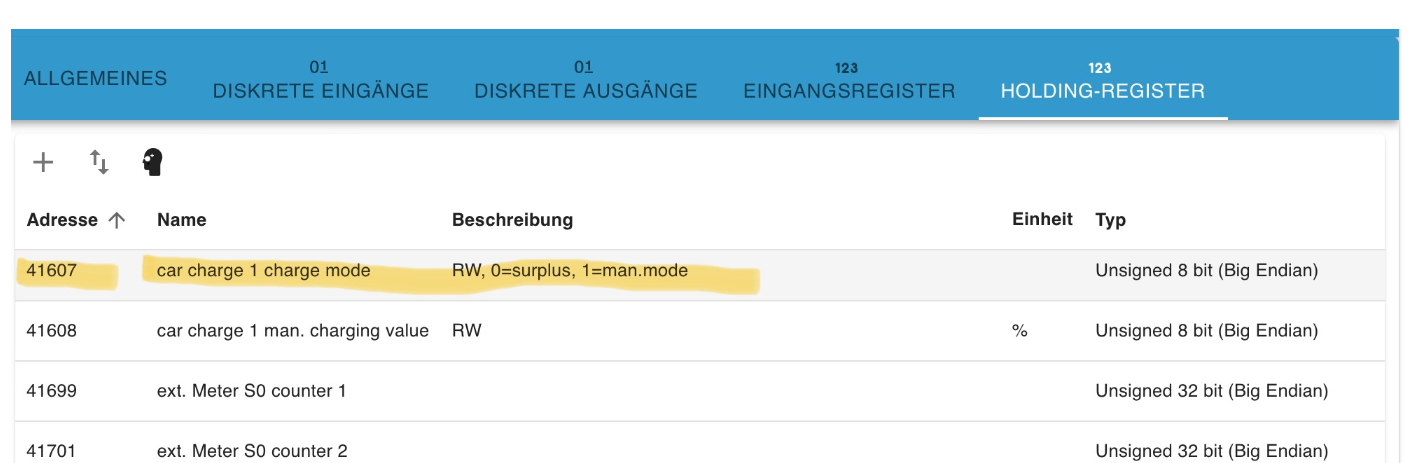Edit description 'RW, 0=surplus, 1=man.mode'
This screenshot has width=1416, height=463.
click(x=570, y=271)
